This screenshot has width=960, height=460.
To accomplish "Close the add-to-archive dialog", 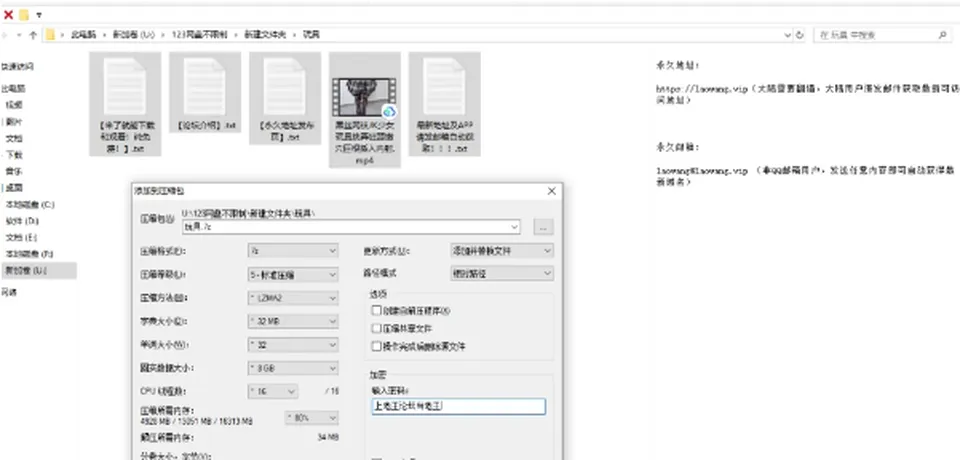I will click(552, 191).
